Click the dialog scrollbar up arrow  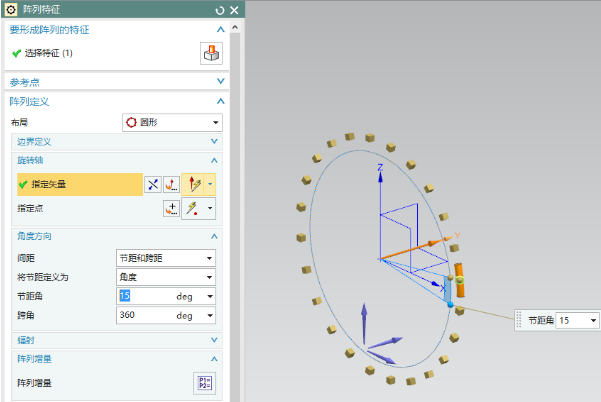pos(235,27)
